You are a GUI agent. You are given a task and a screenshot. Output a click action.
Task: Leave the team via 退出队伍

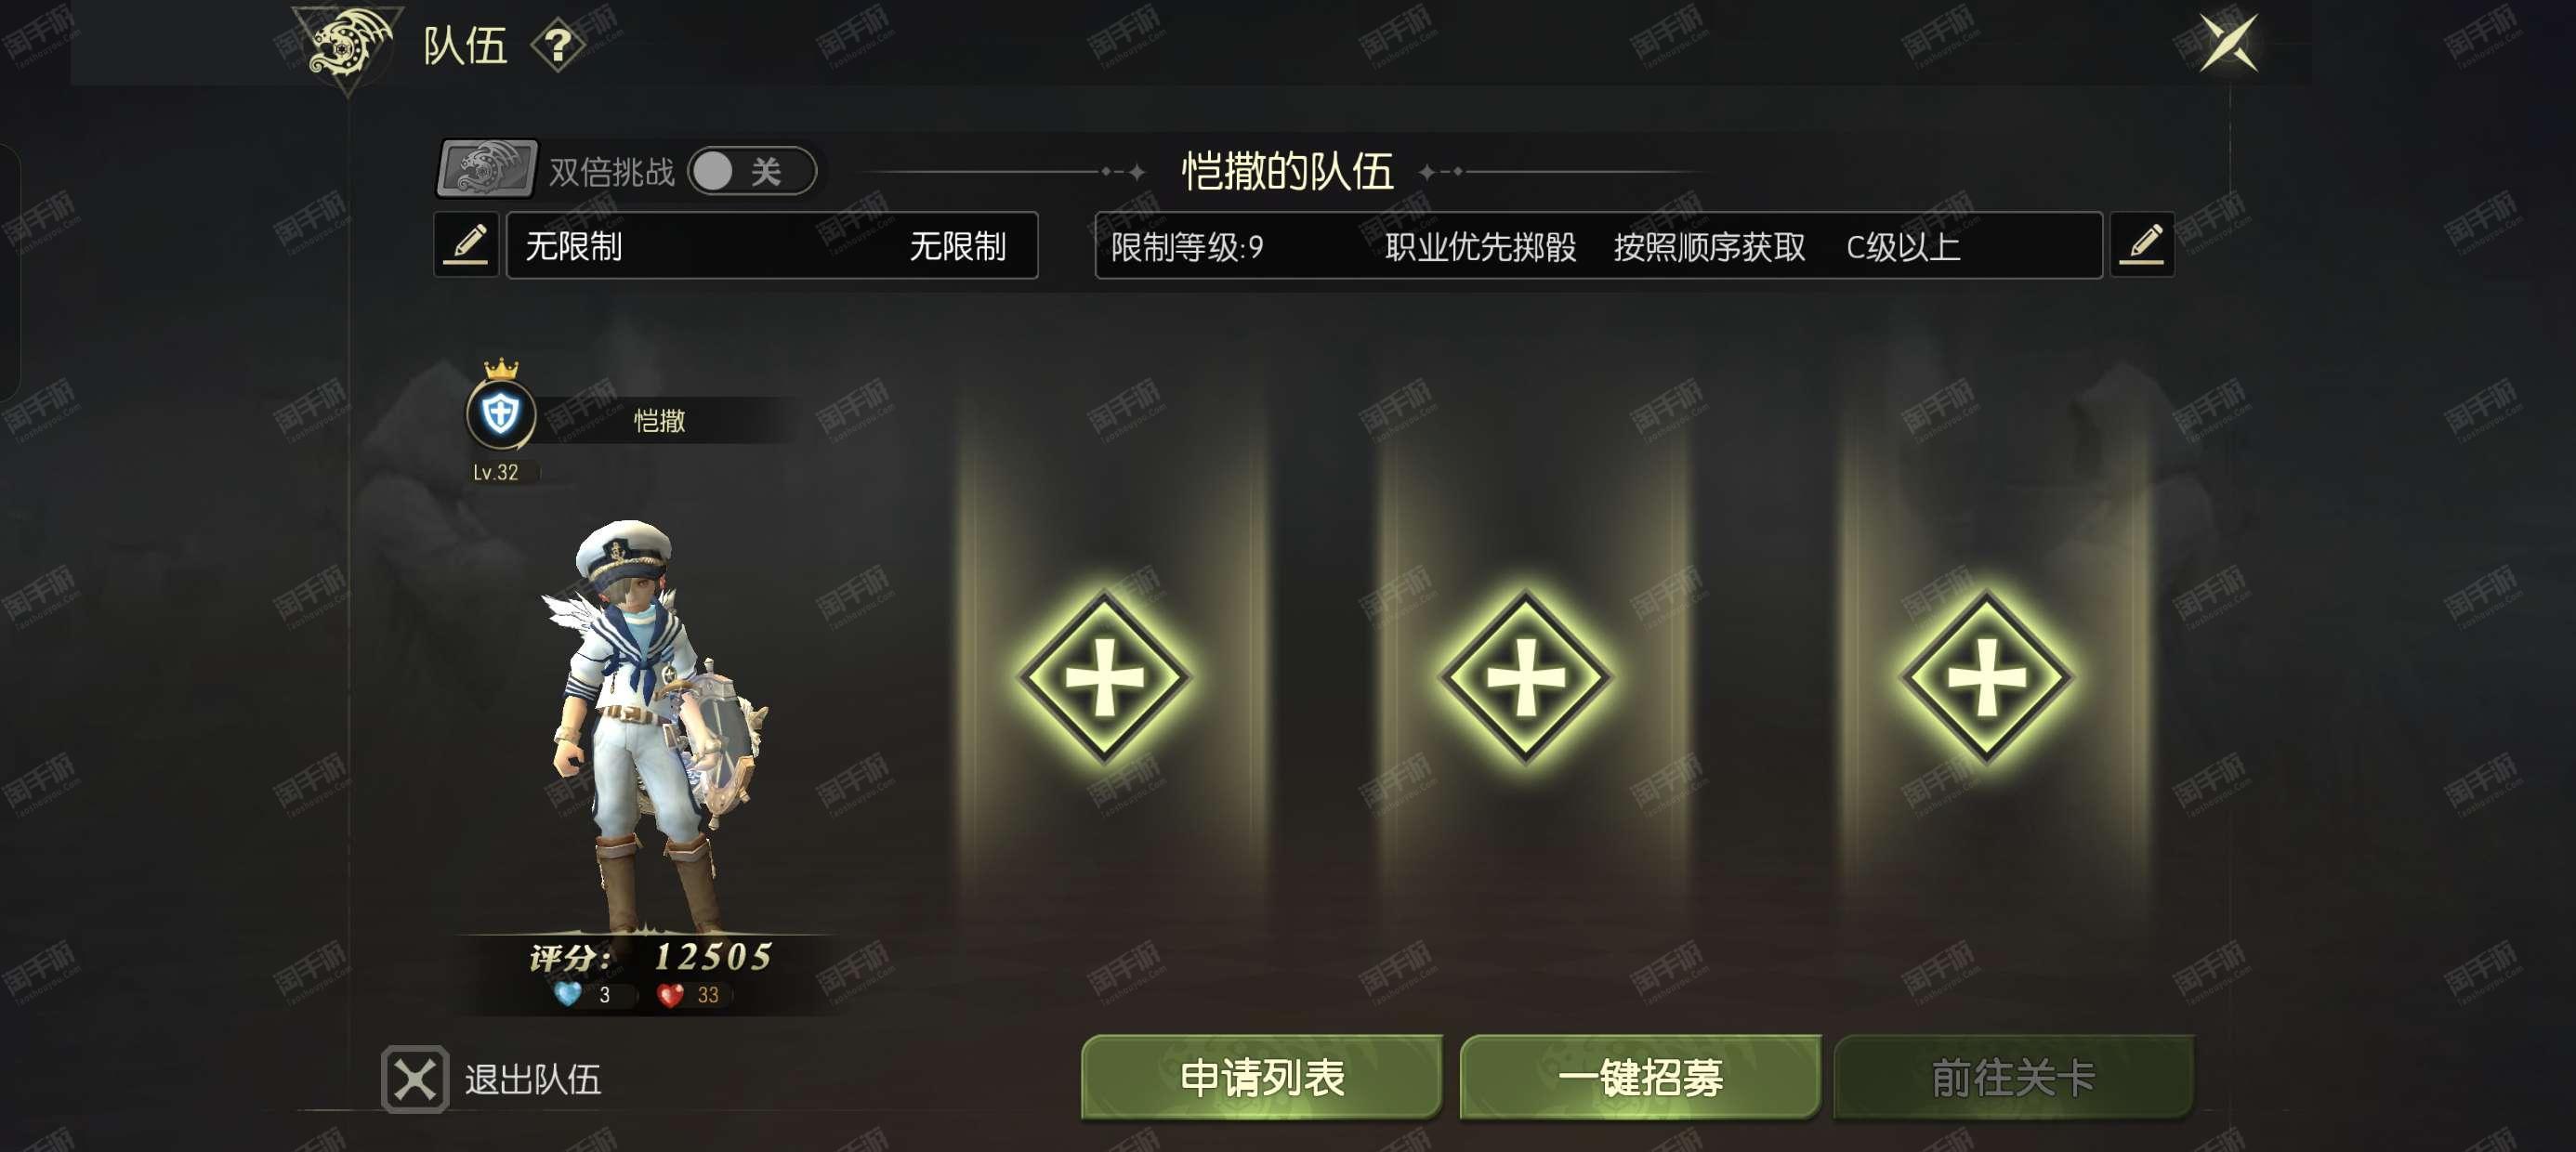tap(491, 1079)
